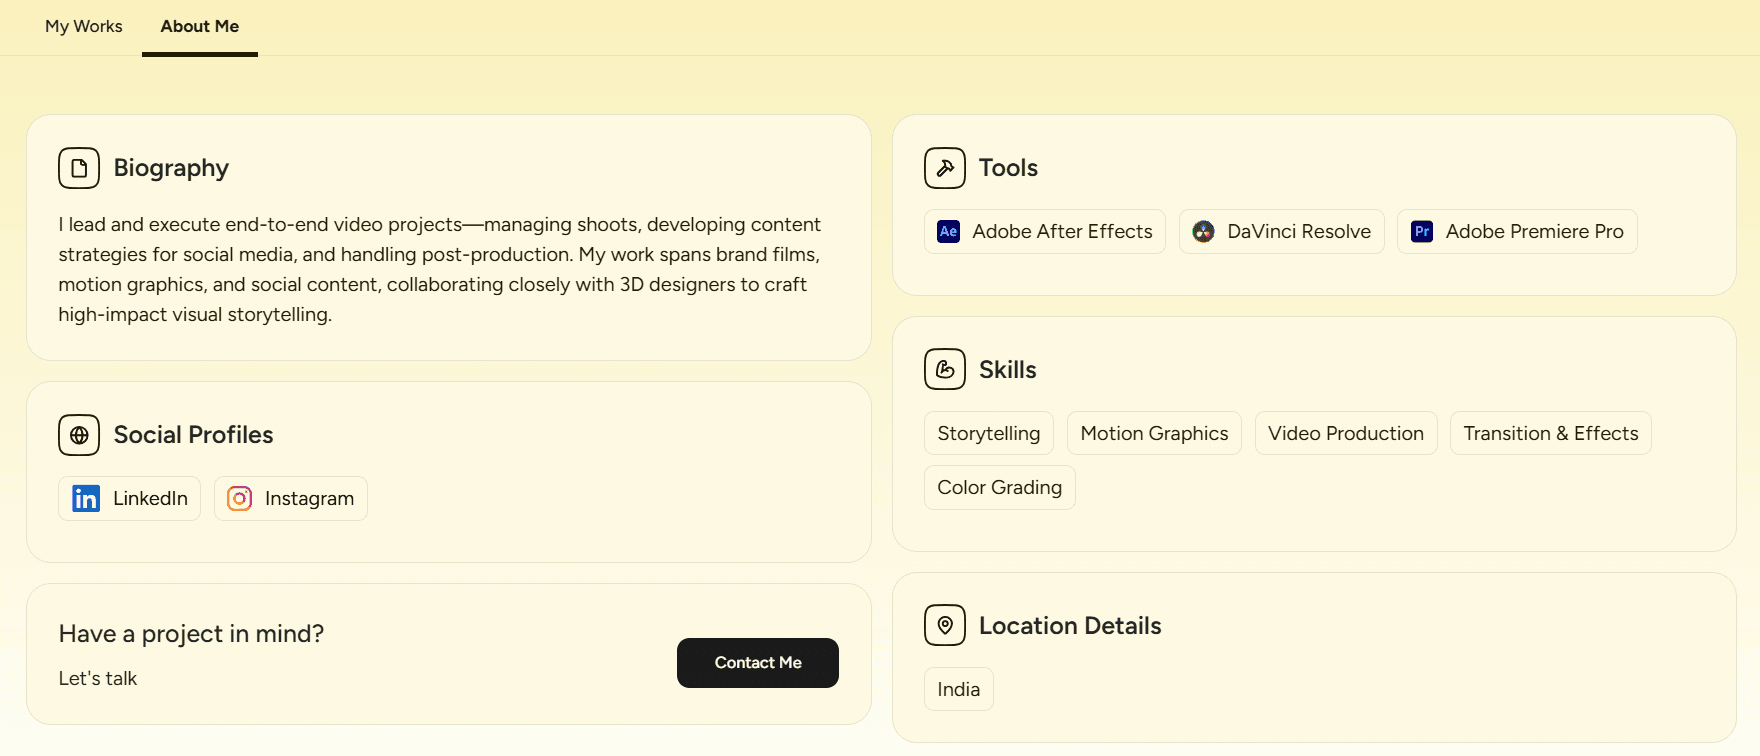1760x756 pixels.
Task: Click the Tools heading text
Action: click(x=1008, y=168)
